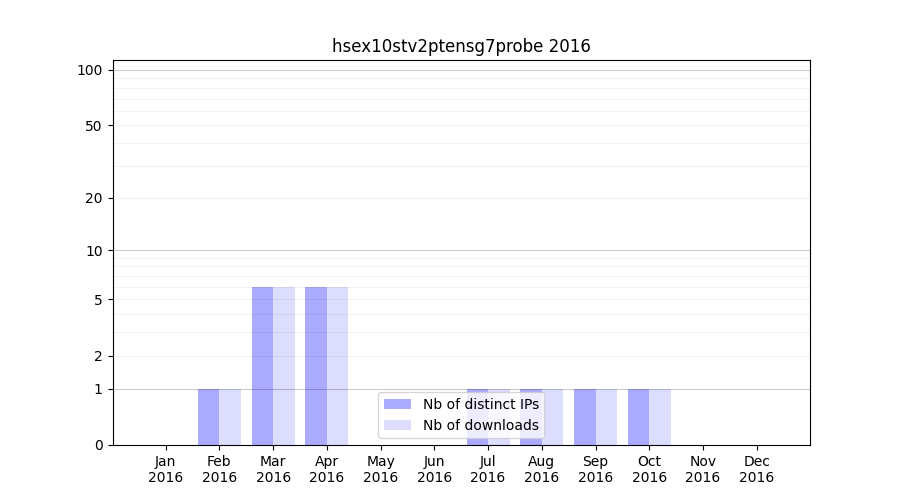
Task: Click the Nov 2016 x-axis label
Action: click(703, 469)
